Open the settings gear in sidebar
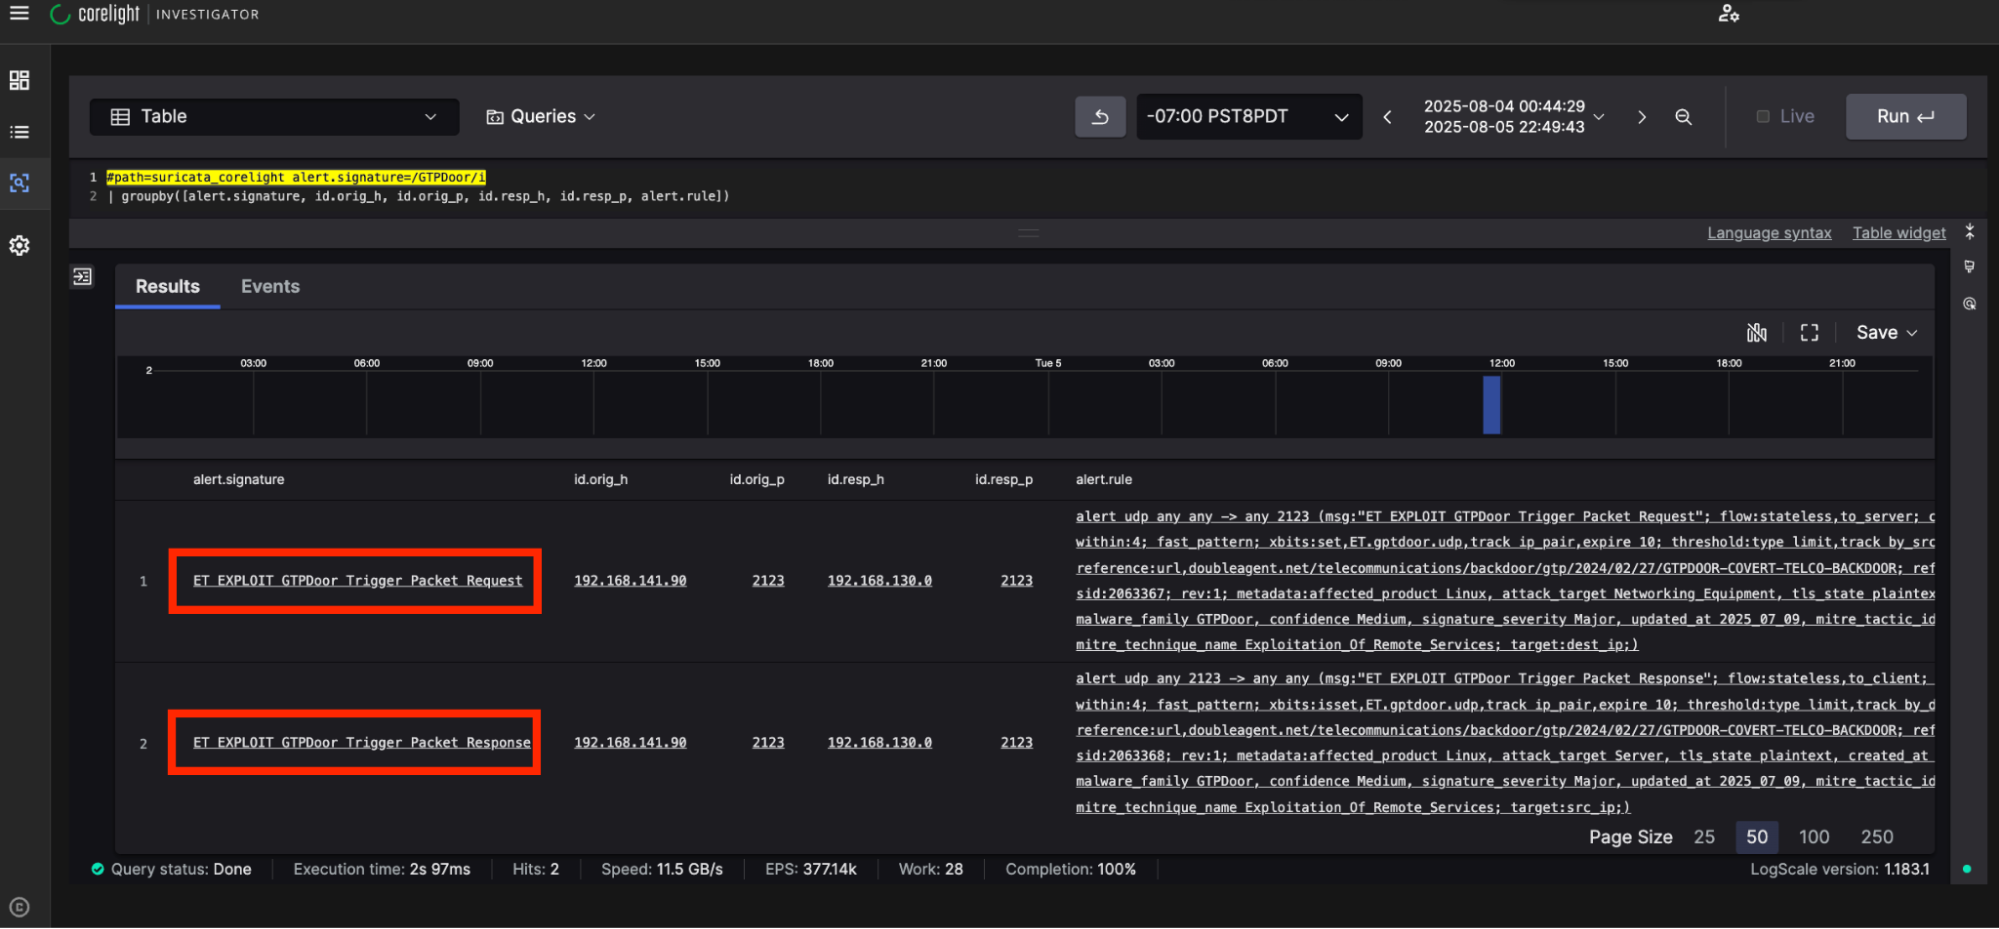1999x929 pixels. click(x=19, y=246)
